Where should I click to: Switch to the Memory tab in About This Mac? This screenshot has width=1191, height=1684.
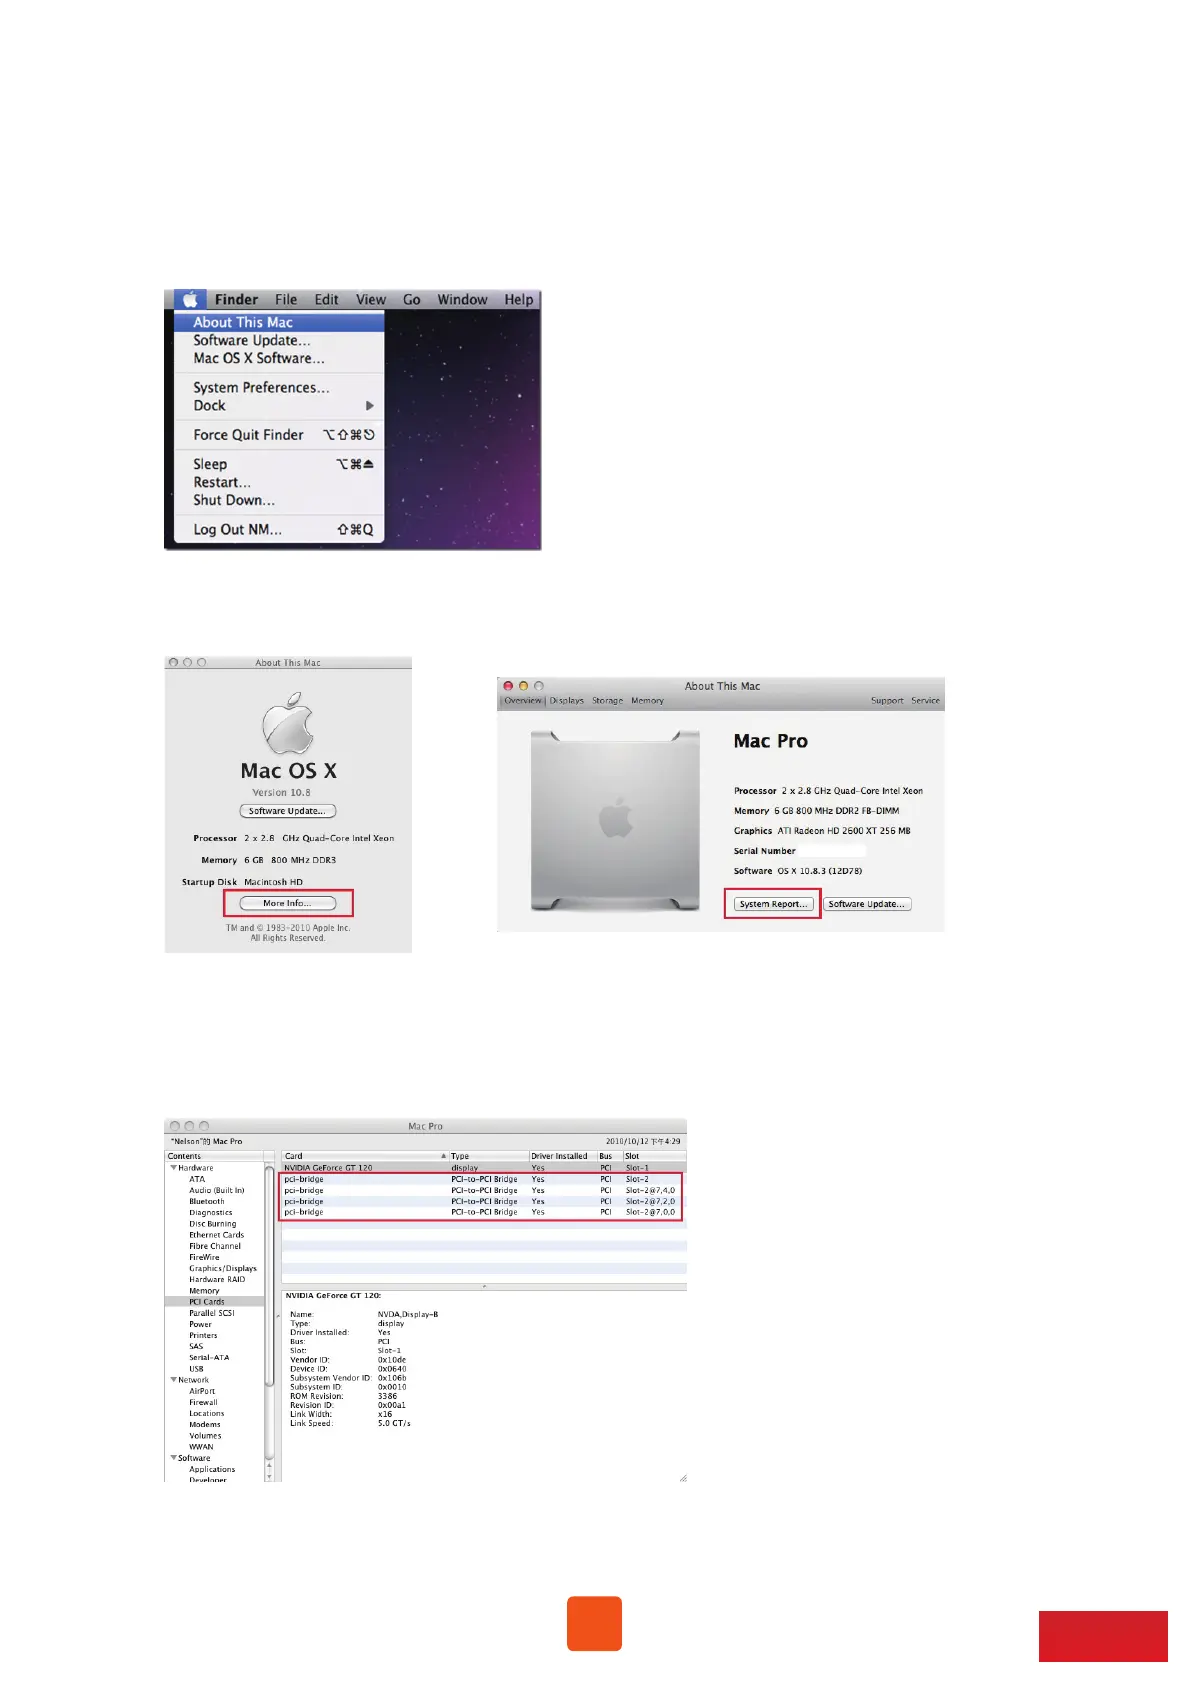click(648, 701)
